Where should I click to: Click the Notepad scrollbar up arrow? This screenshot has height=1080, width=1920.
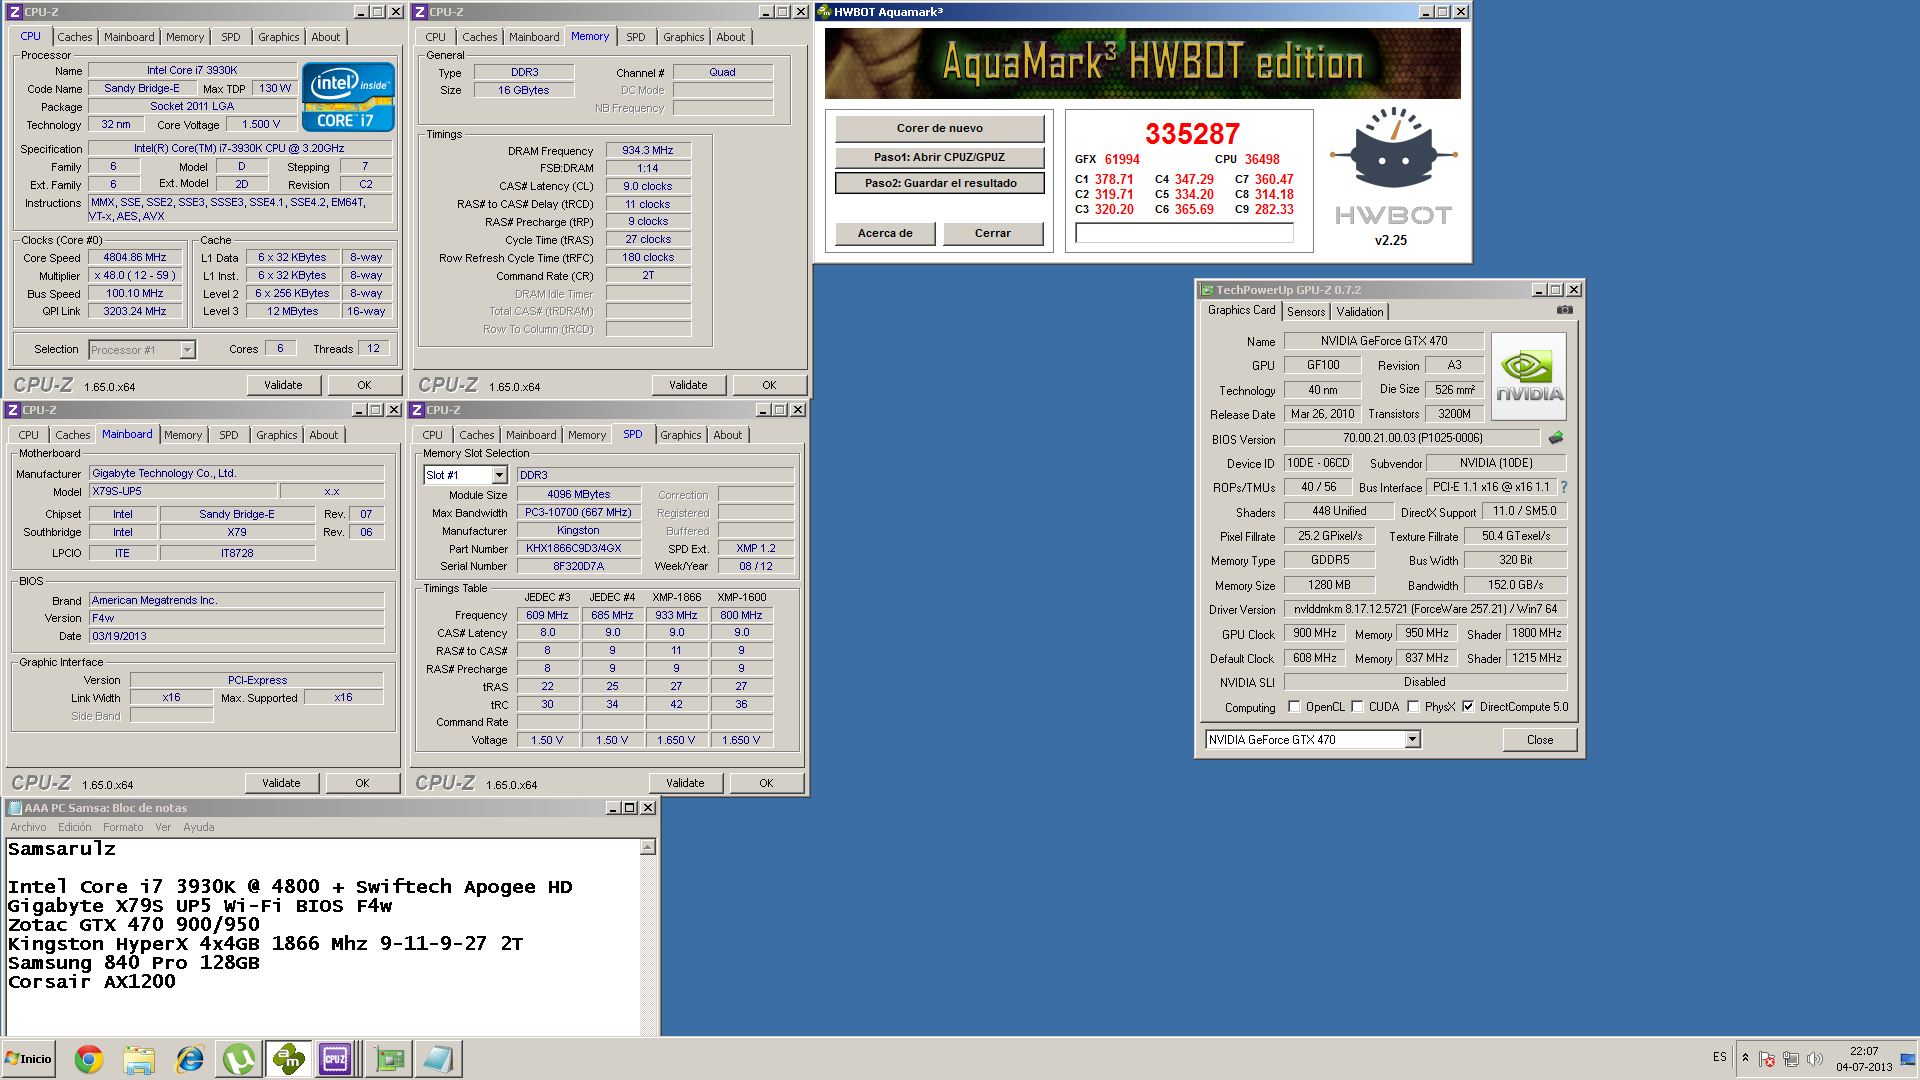[648, 848]
